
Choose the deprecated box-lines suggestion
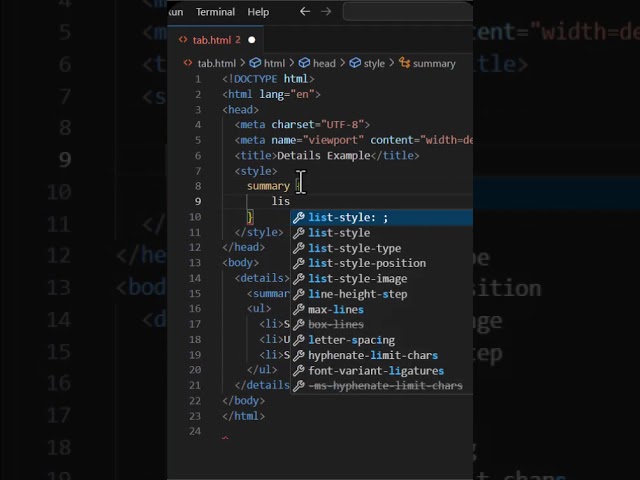coord(382,324)
